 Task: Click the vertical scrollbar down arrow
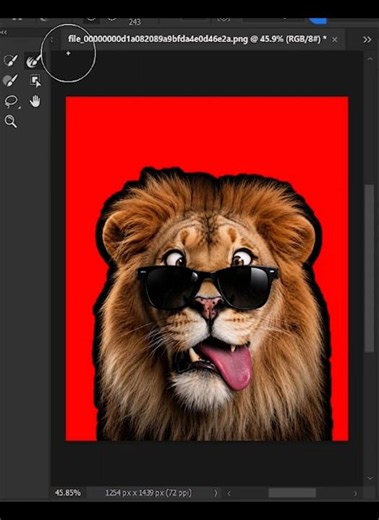(370, 478)
